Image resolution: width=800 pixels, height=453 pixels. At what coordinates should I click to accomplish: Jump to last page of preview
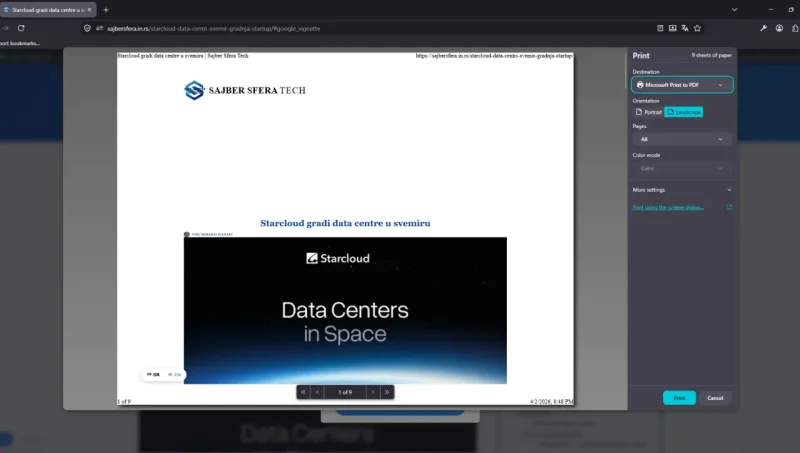[387, 392]
